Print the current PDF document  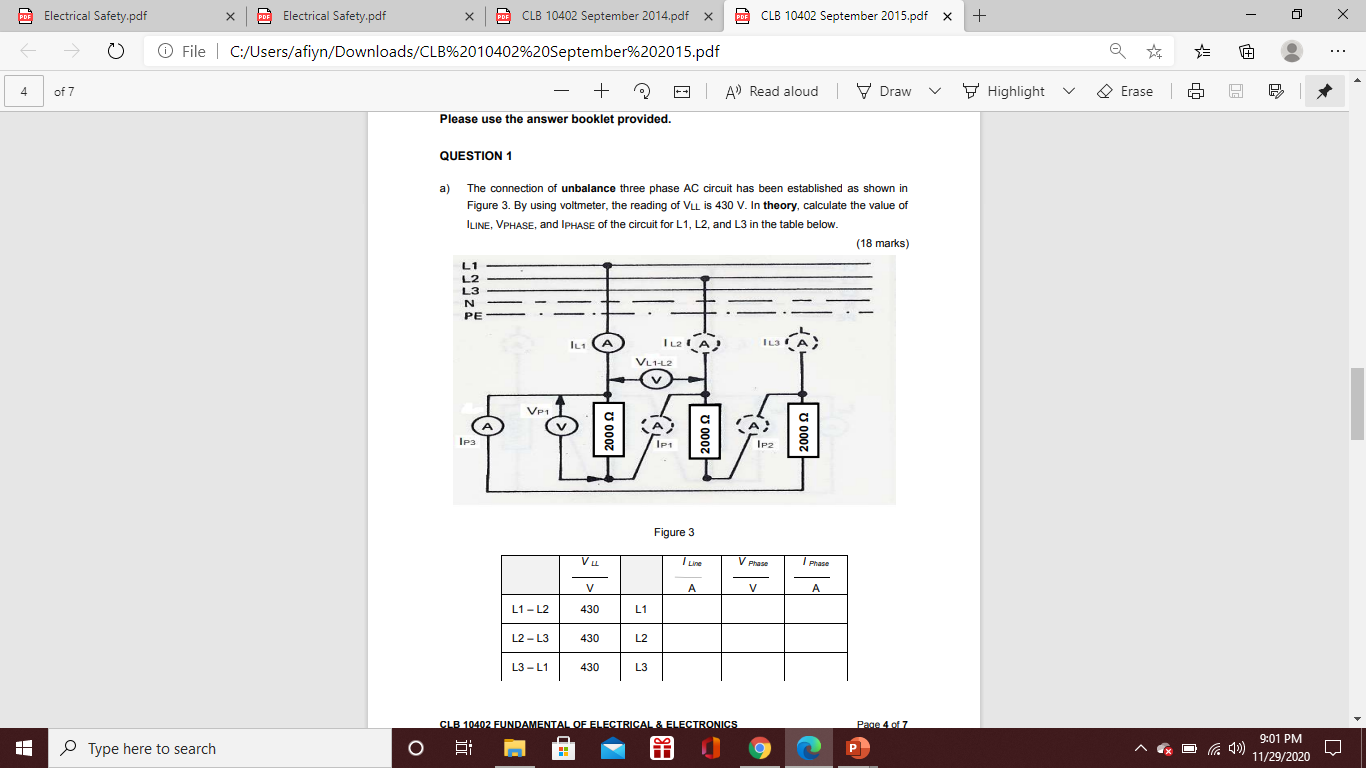(1196, 91)
